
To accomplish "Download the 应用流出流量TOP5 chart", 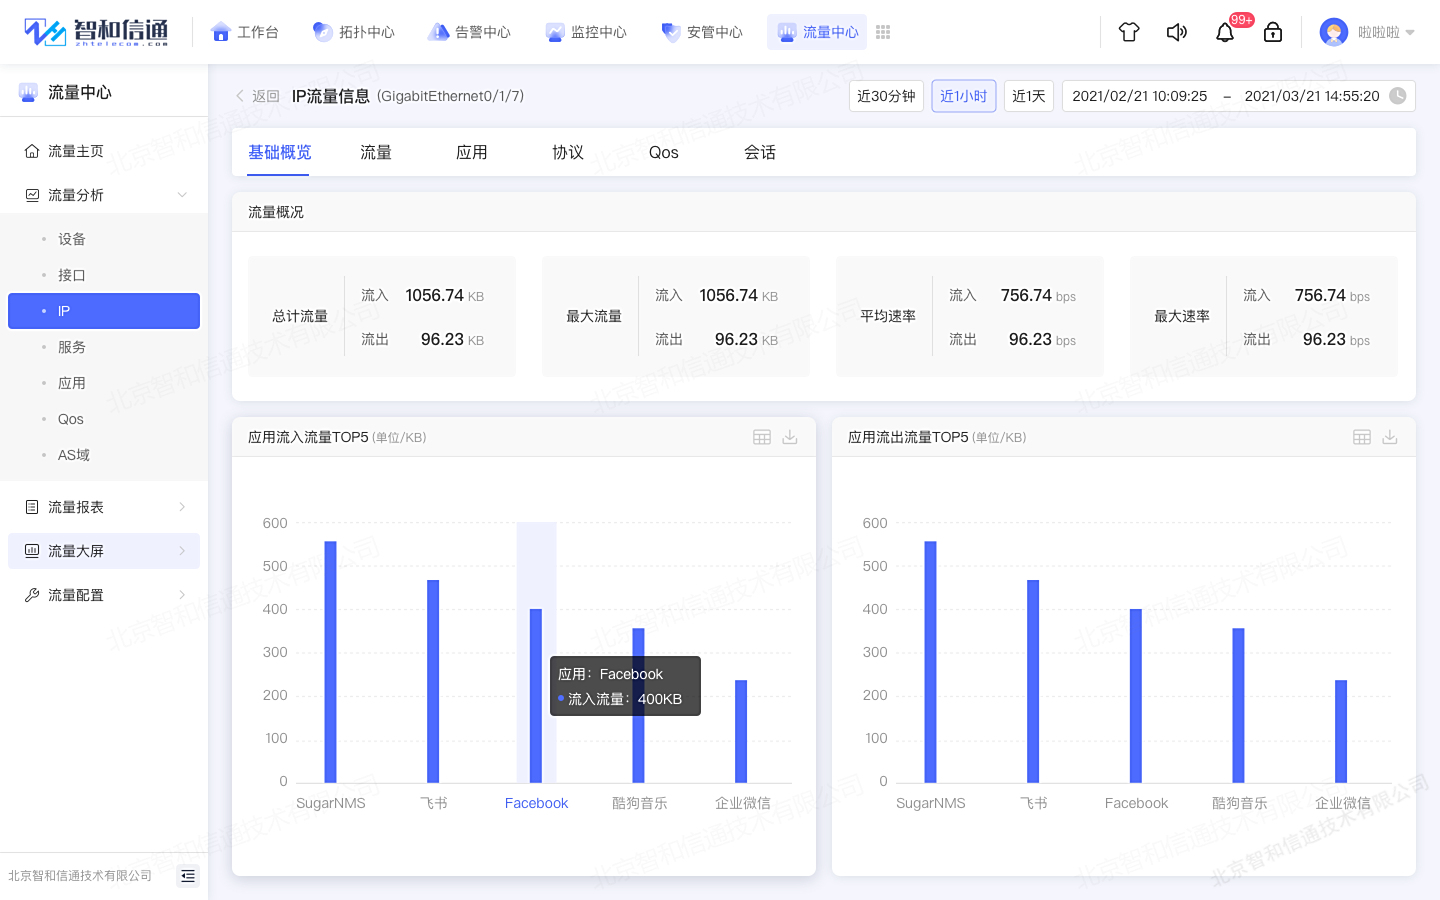I will 1390,437.
